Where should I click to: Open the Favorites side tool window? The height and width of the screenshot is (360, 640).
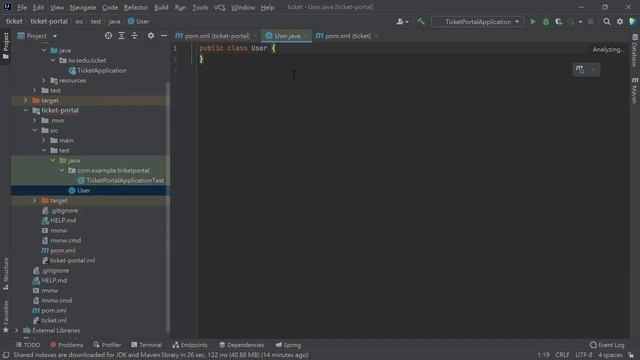click(x=6, y=317)
